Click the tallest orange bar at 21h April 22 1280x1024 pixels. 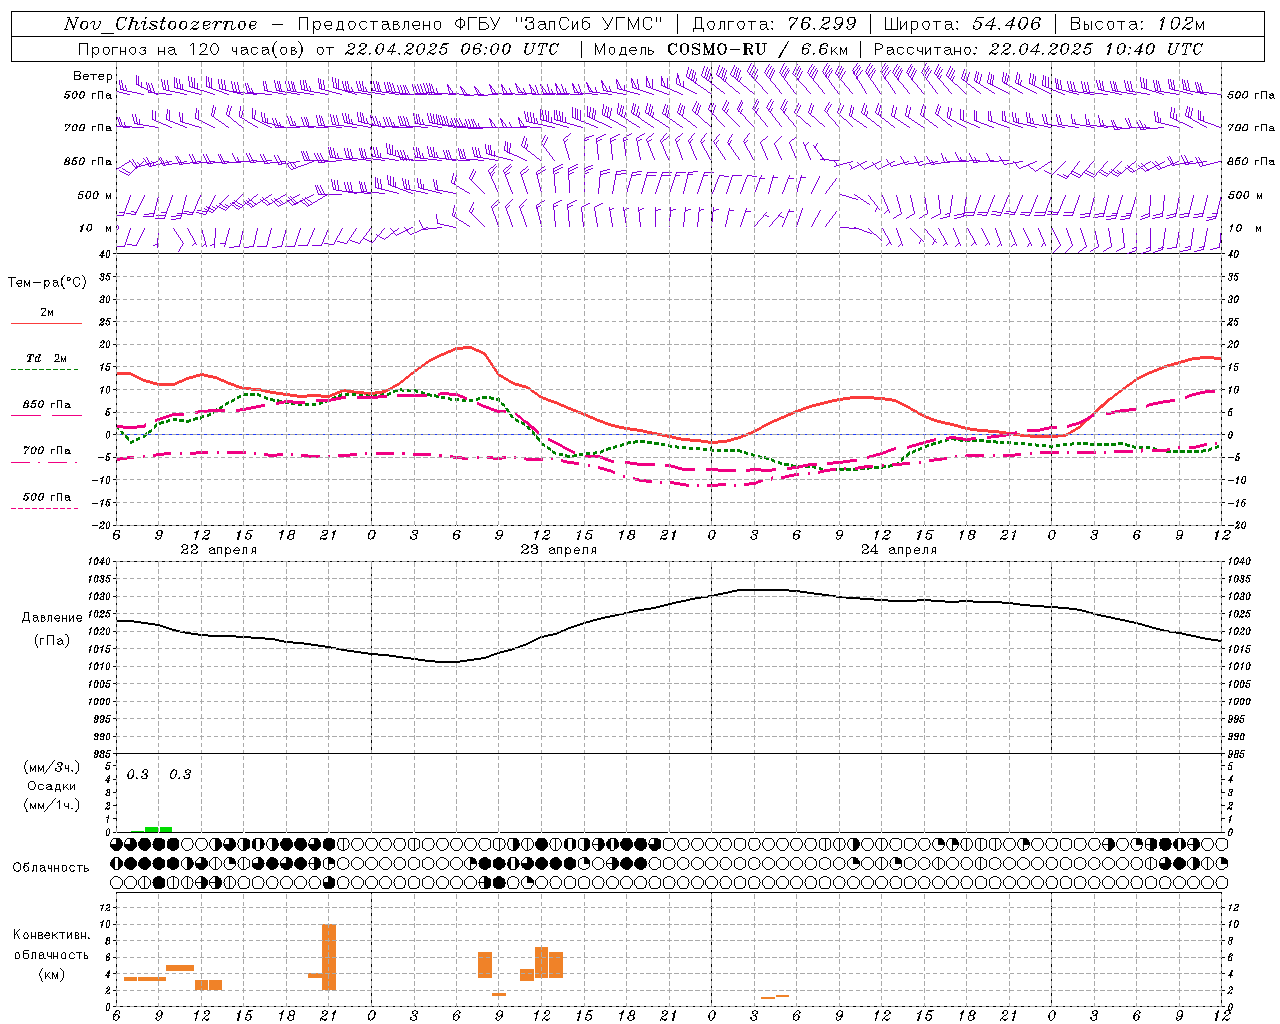point(329,957)
